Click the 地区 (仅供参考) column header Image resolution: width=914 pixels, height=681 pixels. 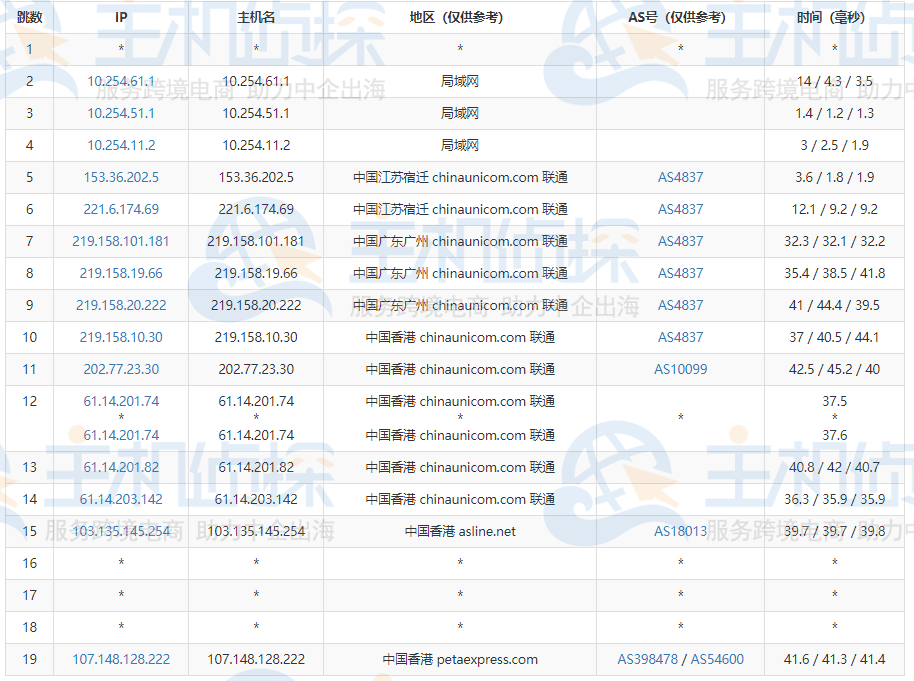(x=458, y=16)
